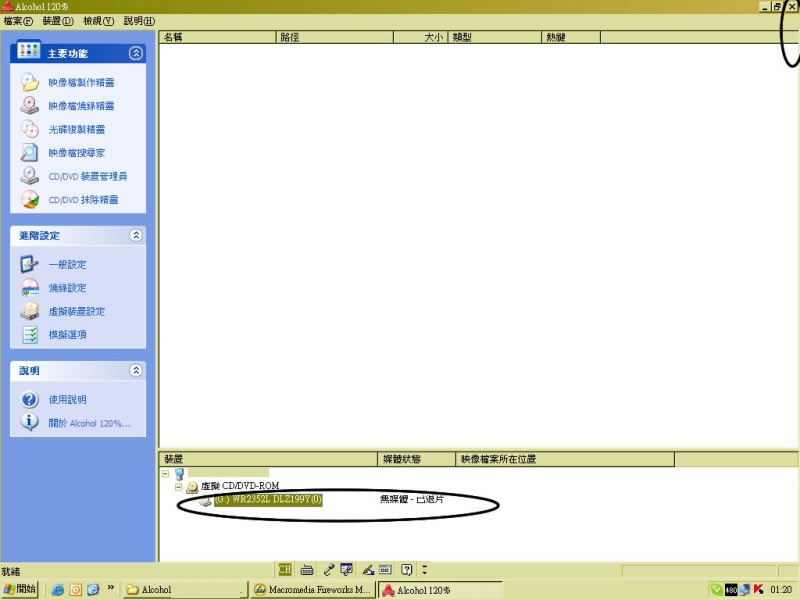Open 虛擬裝置設定 virtual drive settings

76,312
